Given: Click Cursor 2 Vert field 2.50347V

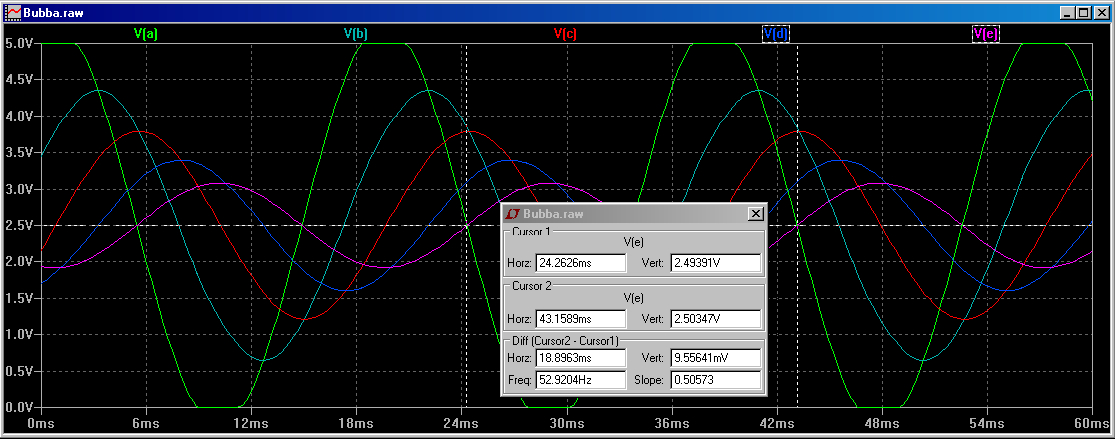Looking at the screenshot, I should [x=715, y=317].
